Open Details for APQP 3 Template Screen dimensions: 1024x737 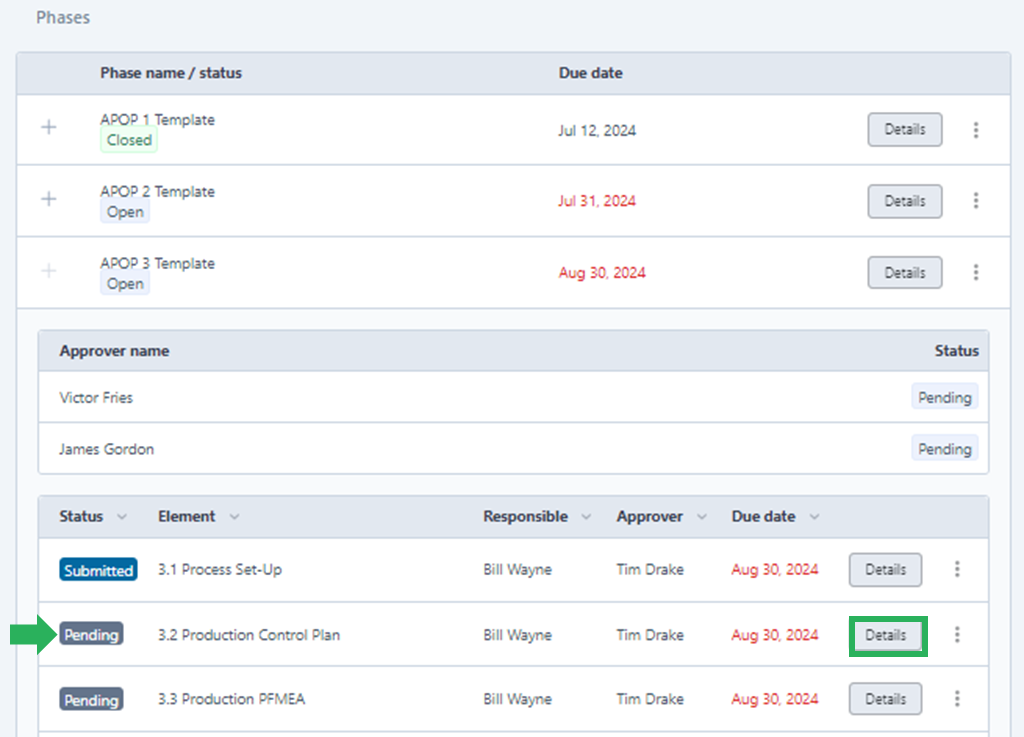tap(904, 272)
